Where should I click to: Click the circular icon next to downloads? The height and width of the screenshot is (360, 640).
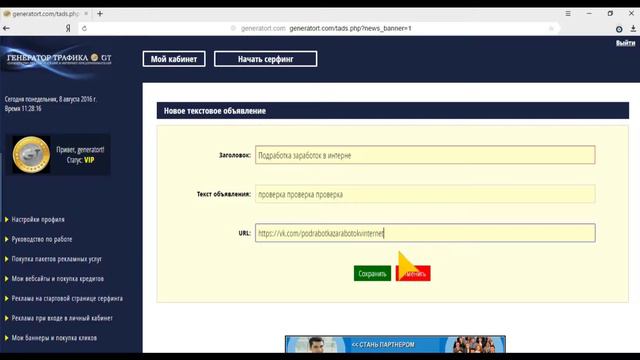pos(619,29)
